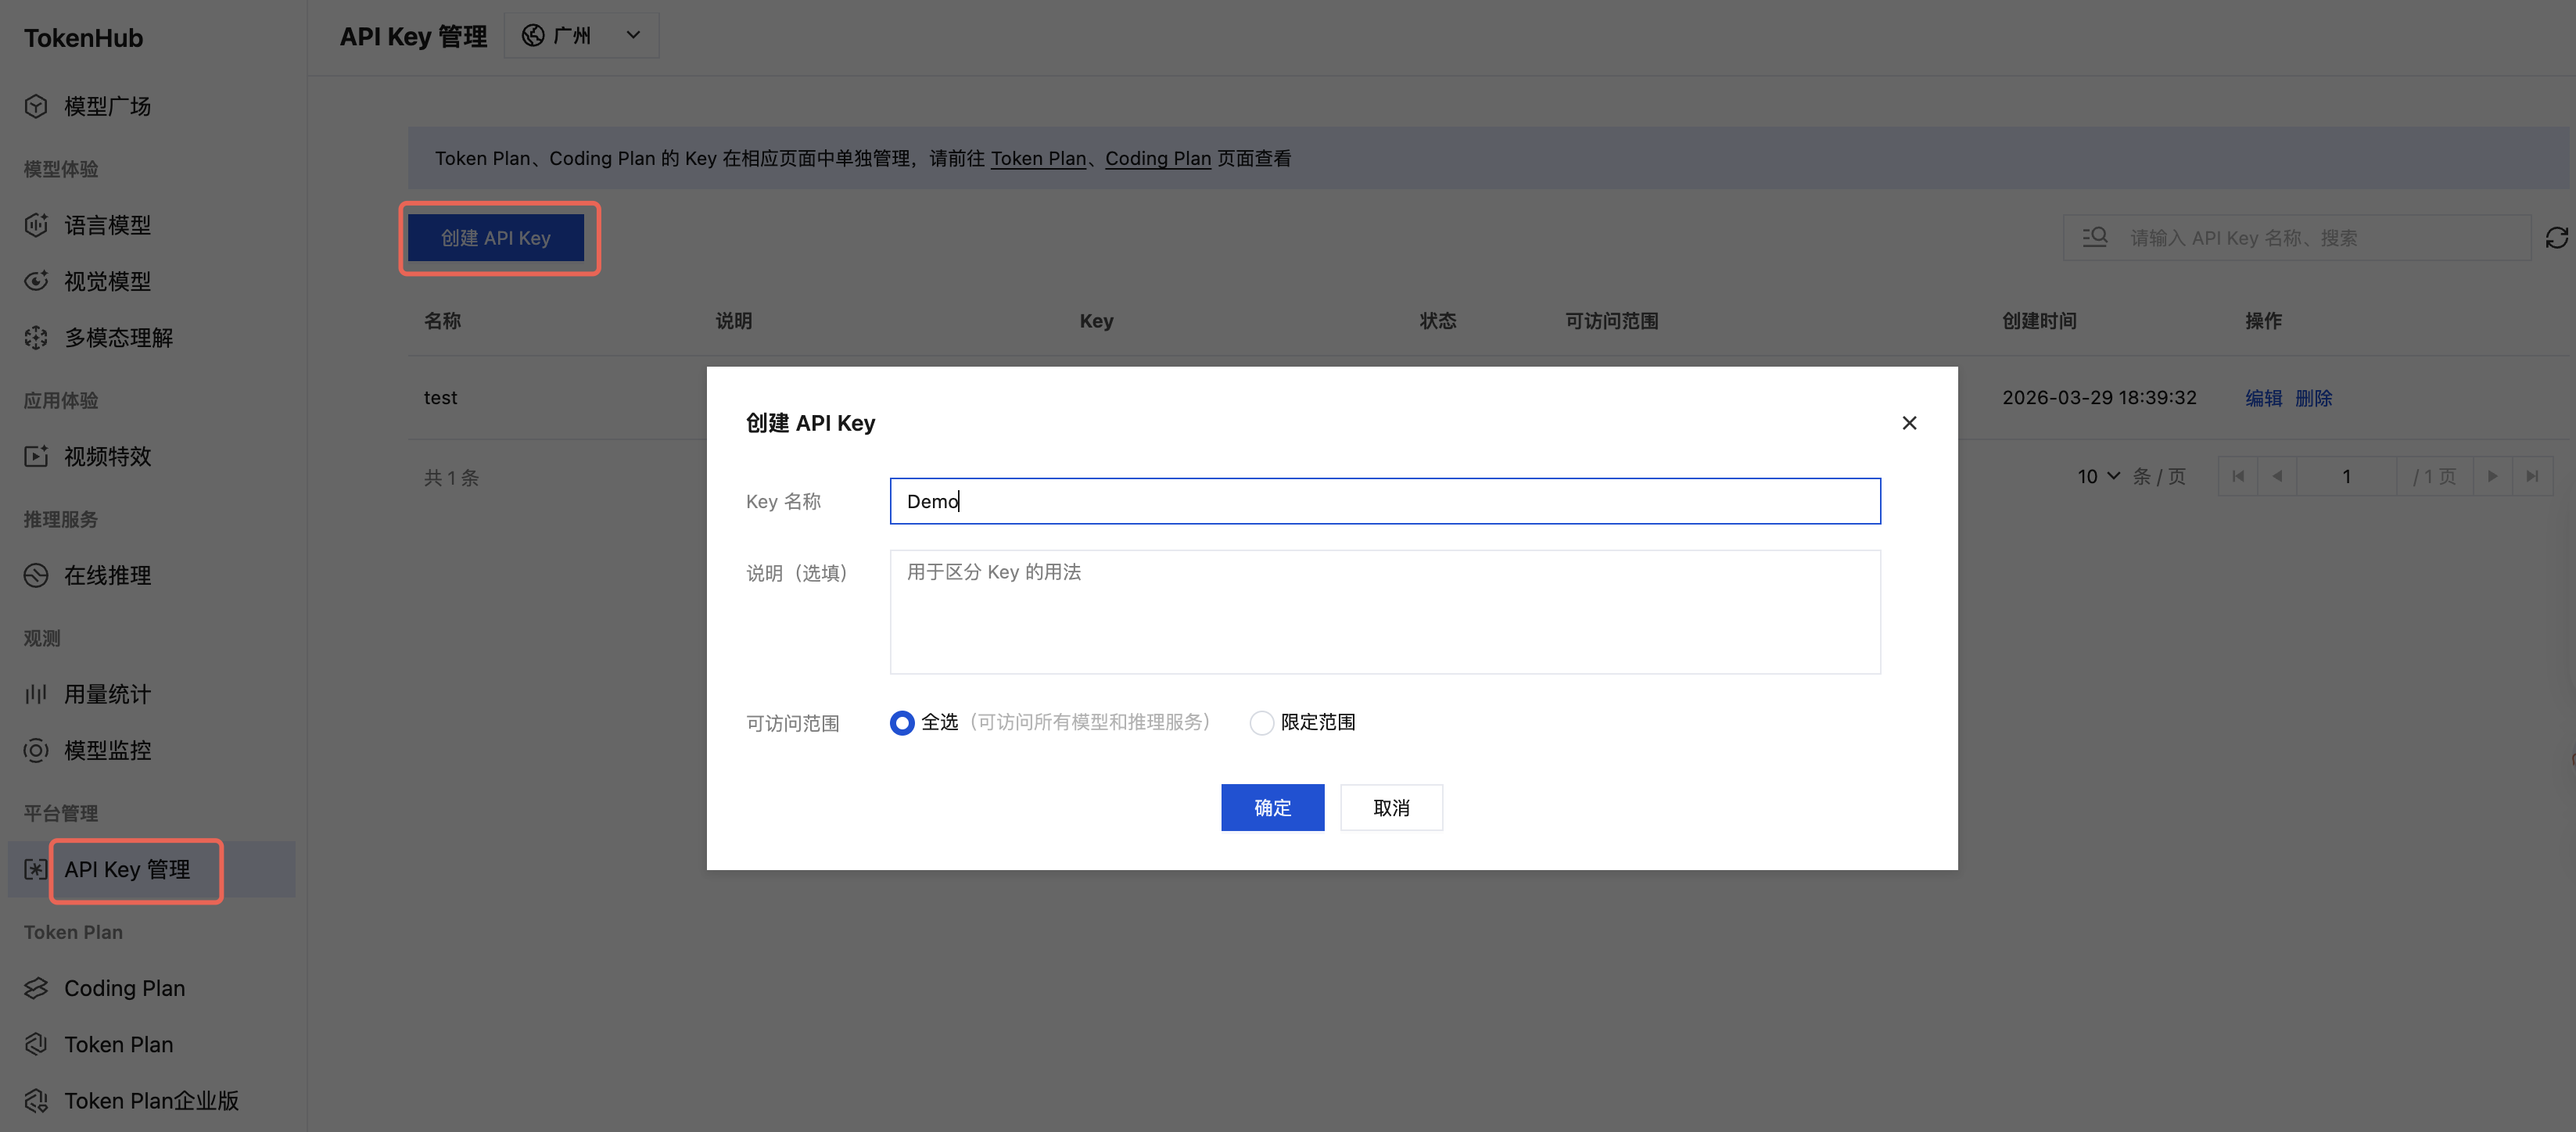
Task: Click the 创建 API Key button
Action: [x=496, y=238]
